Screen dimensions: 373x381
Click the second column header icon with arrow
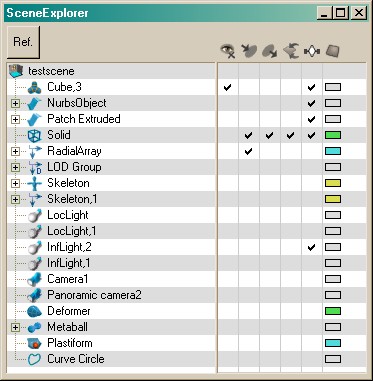point(249,51)
